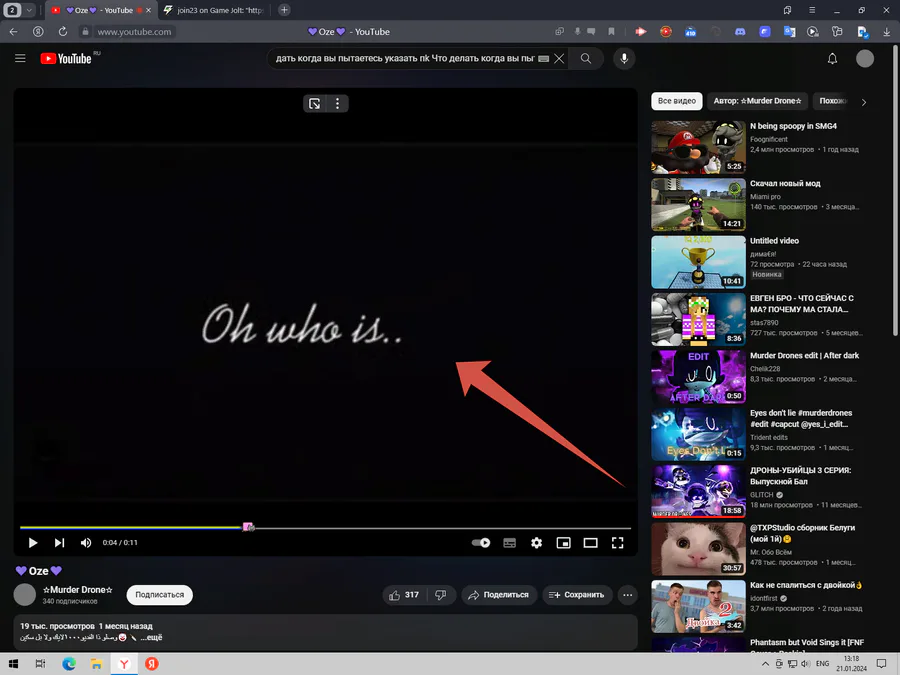This screenshot has width=900, height=675.
Task: Select the Похожие filter chip
Action: click(x=832, y=101)
